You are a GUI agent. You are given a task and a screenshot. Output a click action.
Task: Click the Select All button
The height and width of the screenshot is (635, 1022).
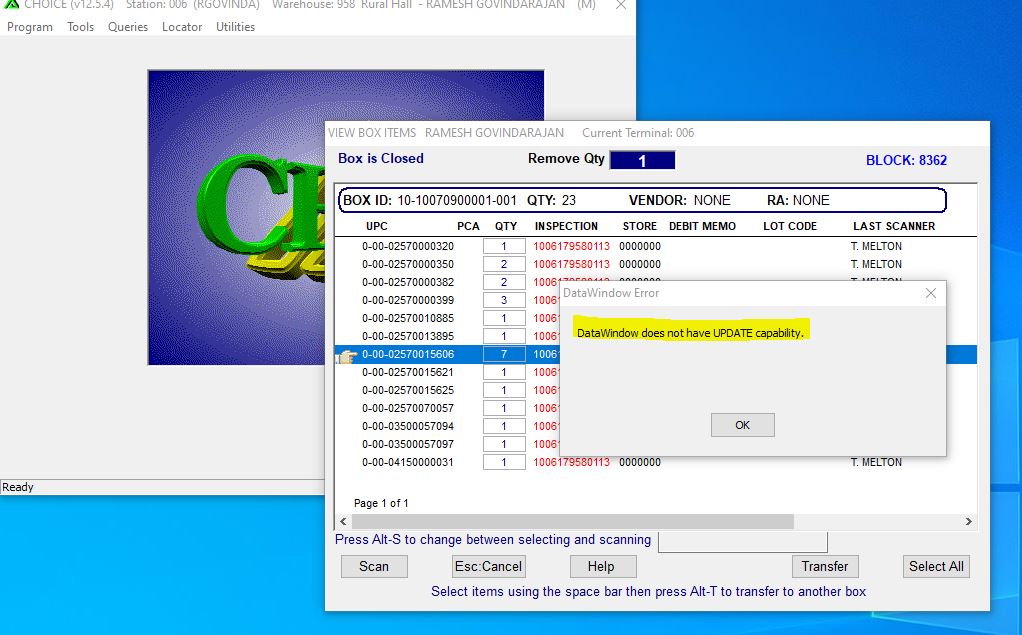pos(936,566)
